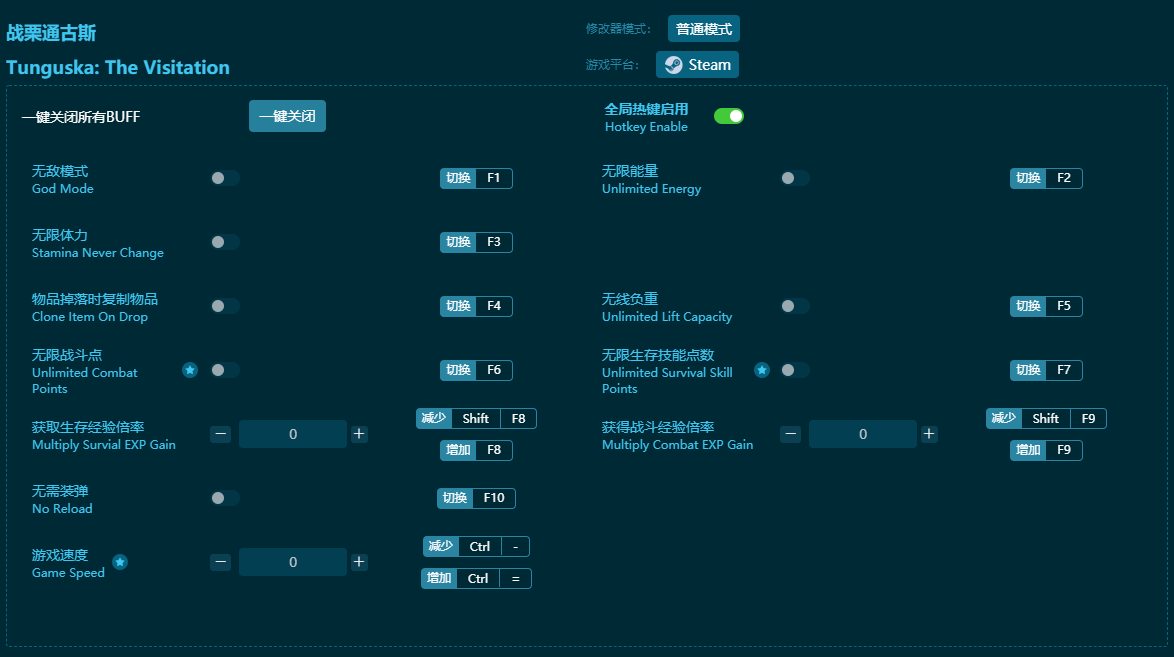Click the F1 hotkey button for God Mode
1174x657 pixels.
476,178
